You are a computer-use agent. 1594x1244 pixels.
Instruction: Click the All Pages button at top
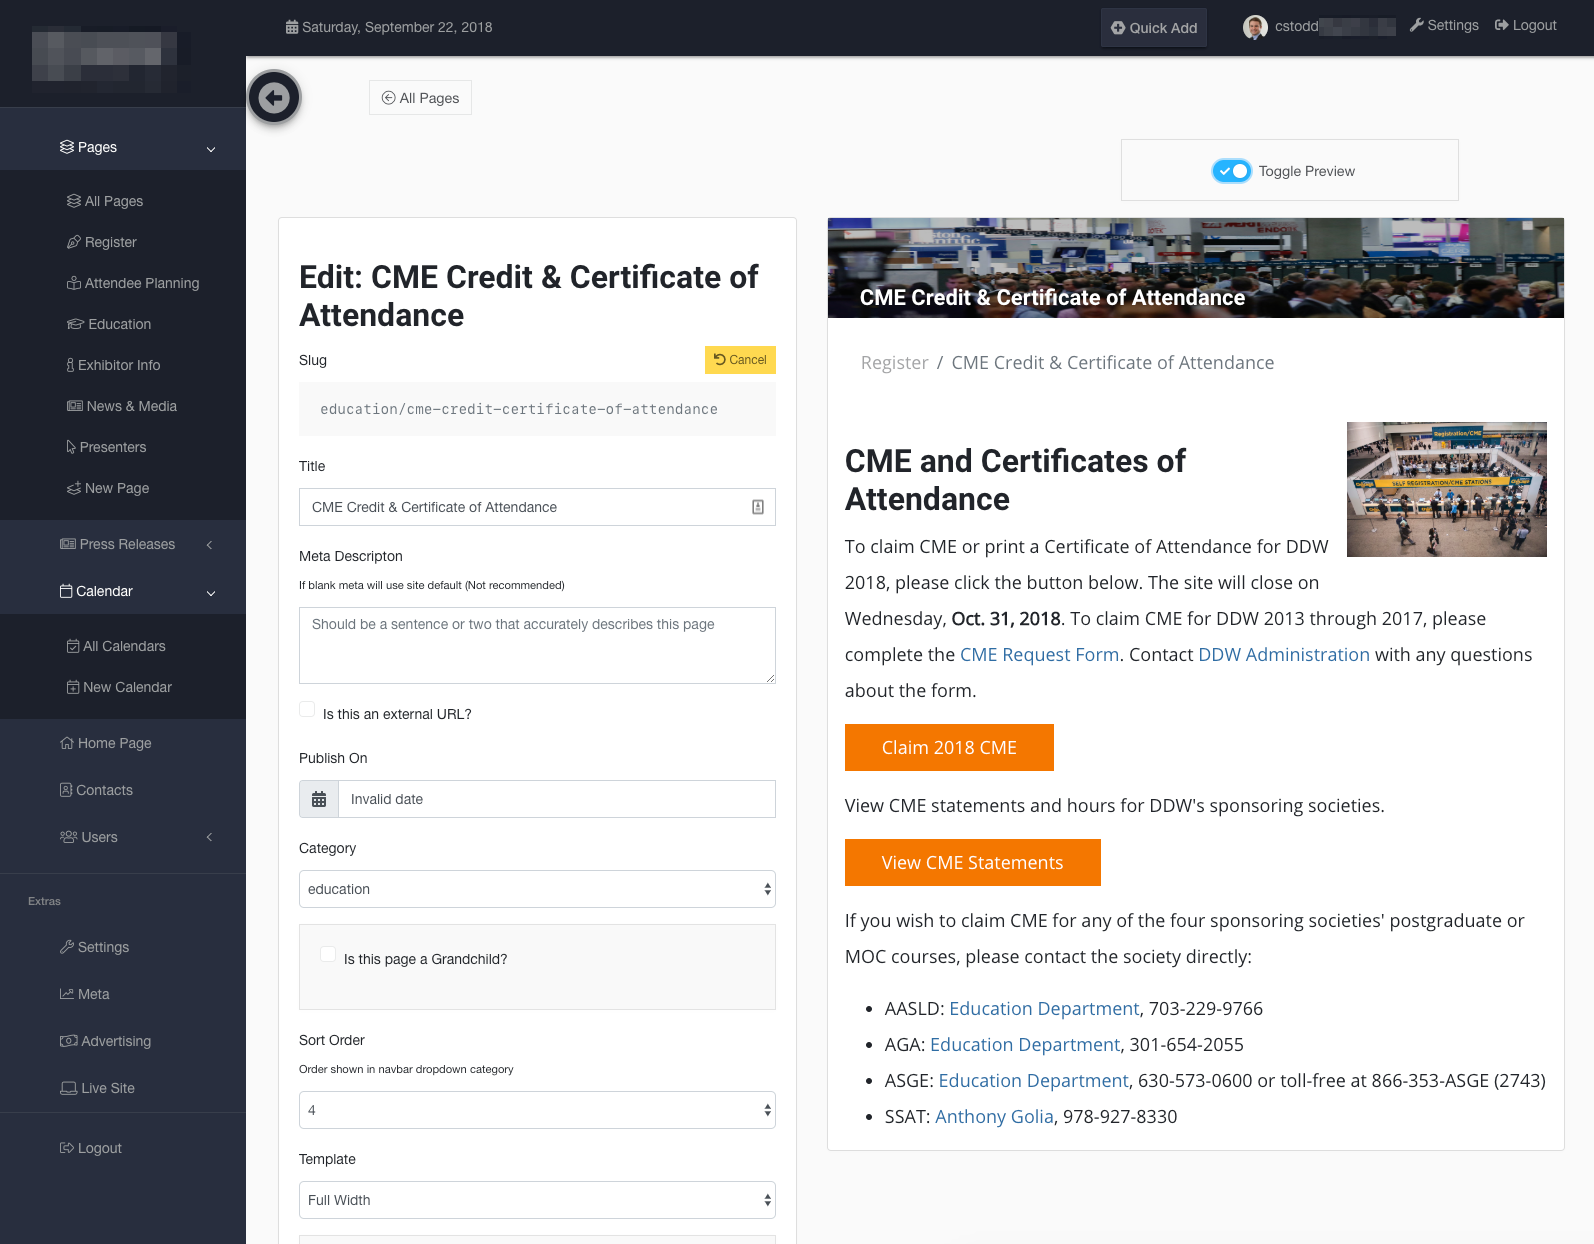click(420, 98)
